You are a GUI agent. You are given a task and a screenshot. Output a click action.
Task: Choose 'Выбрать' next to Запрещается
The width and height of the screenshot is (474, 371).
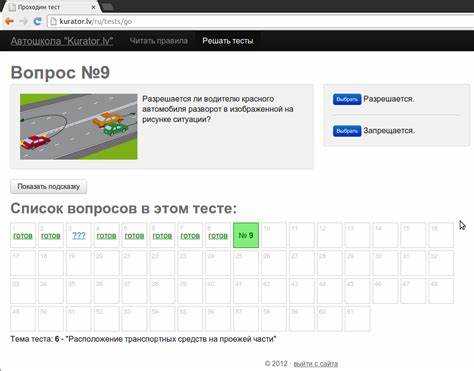pyautogui.click(x=347, y=131)
